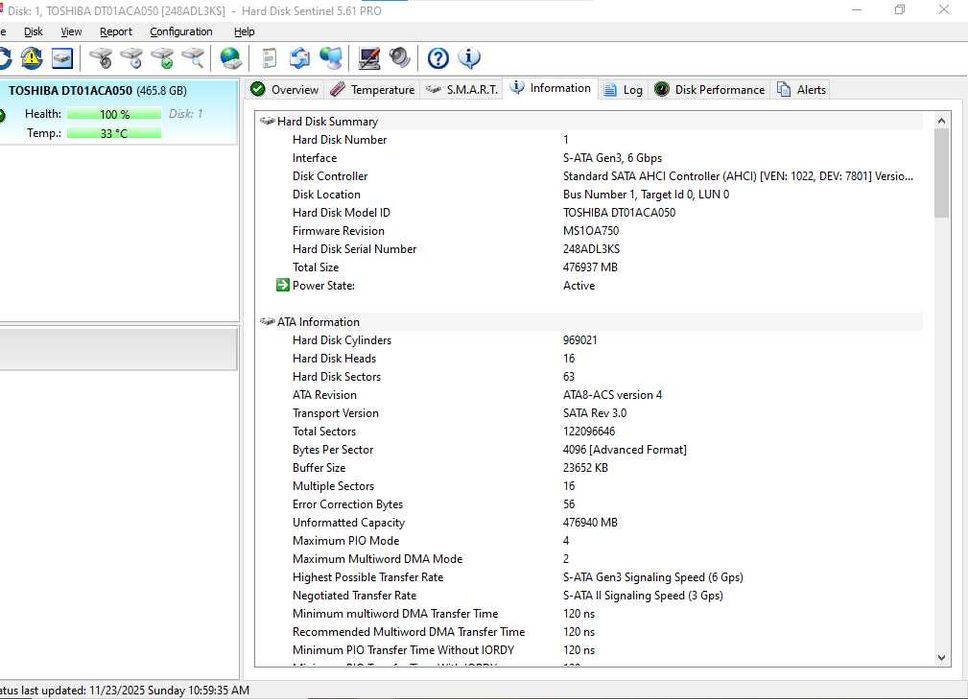Screen dimensions: 968x699
Task: Click the Unformatted Capacity value 476940 MB
Action: pyautogui.click(x=590, y=522)
